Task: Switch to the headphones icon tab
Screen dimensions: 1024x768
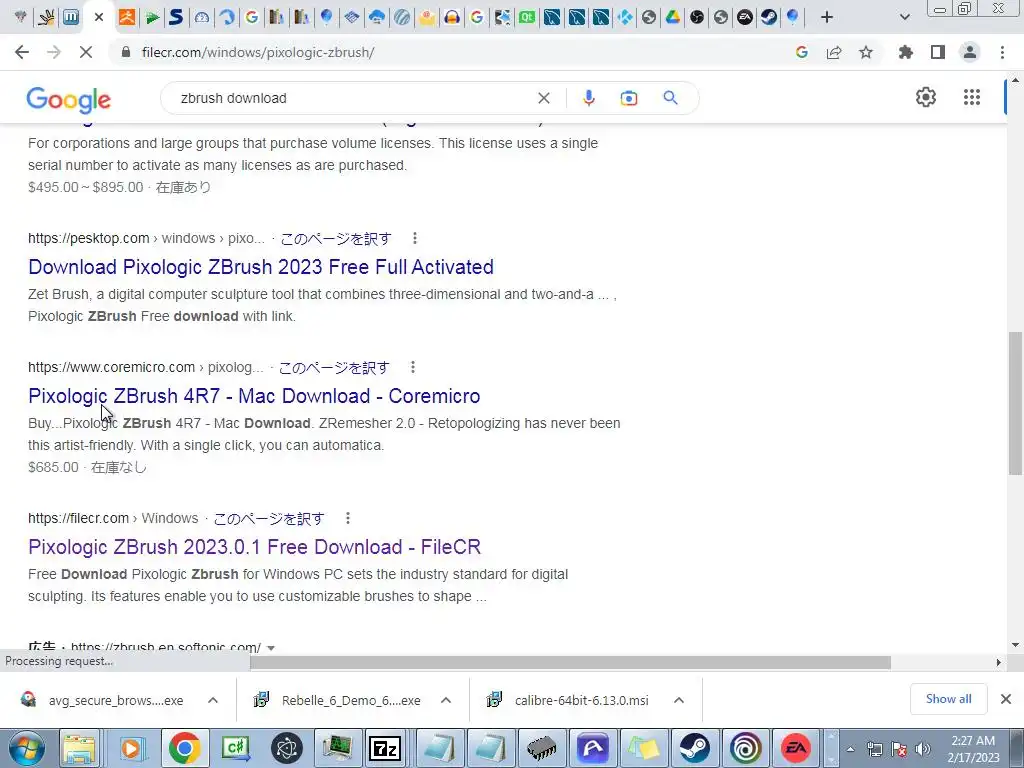Action: [452, 18]
